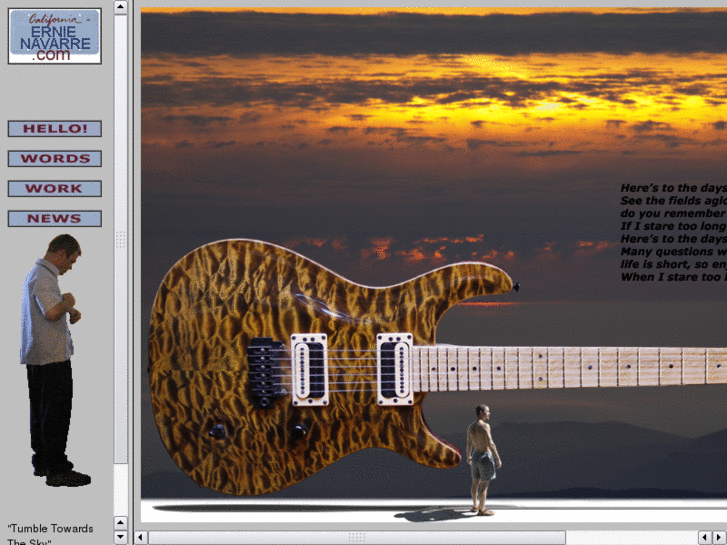Click the standing man photo in sidebar
Screen dimensions: 727x545
[x=55, y=360]
